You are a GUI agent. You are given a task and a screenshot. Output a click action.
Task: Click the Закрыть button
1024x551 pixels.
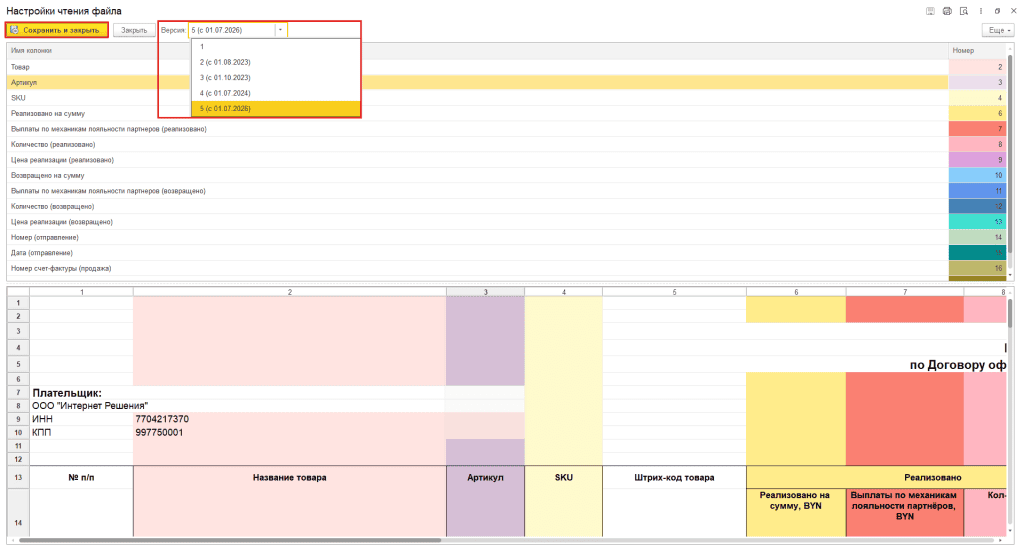[x=134, y=30]
